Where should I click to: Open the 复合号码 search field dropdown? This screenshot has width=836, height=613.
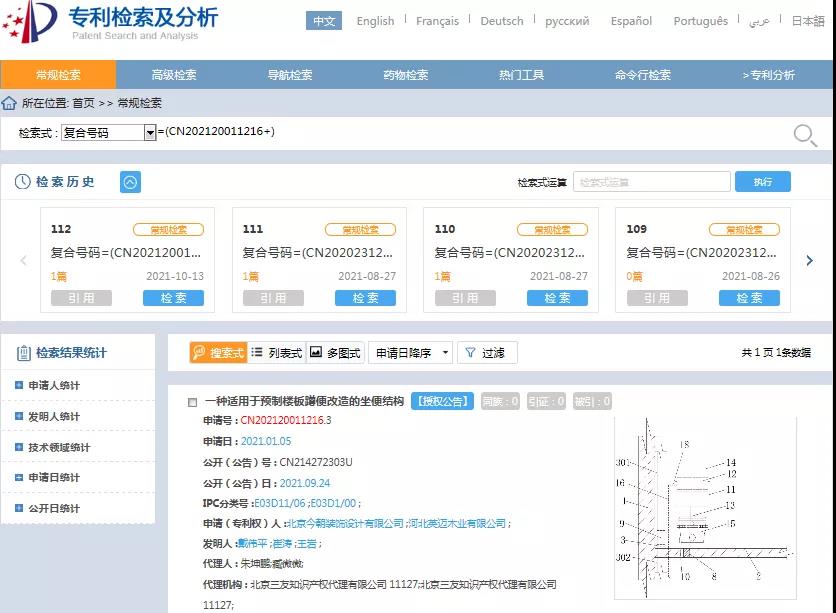[150, 133]
